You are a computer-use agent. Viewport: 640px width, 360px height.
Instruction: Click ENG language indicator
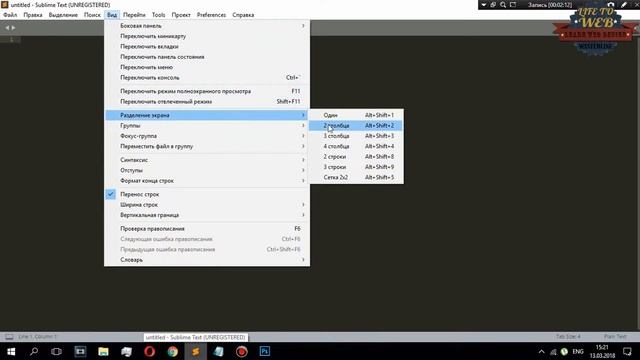pos(578,351)
